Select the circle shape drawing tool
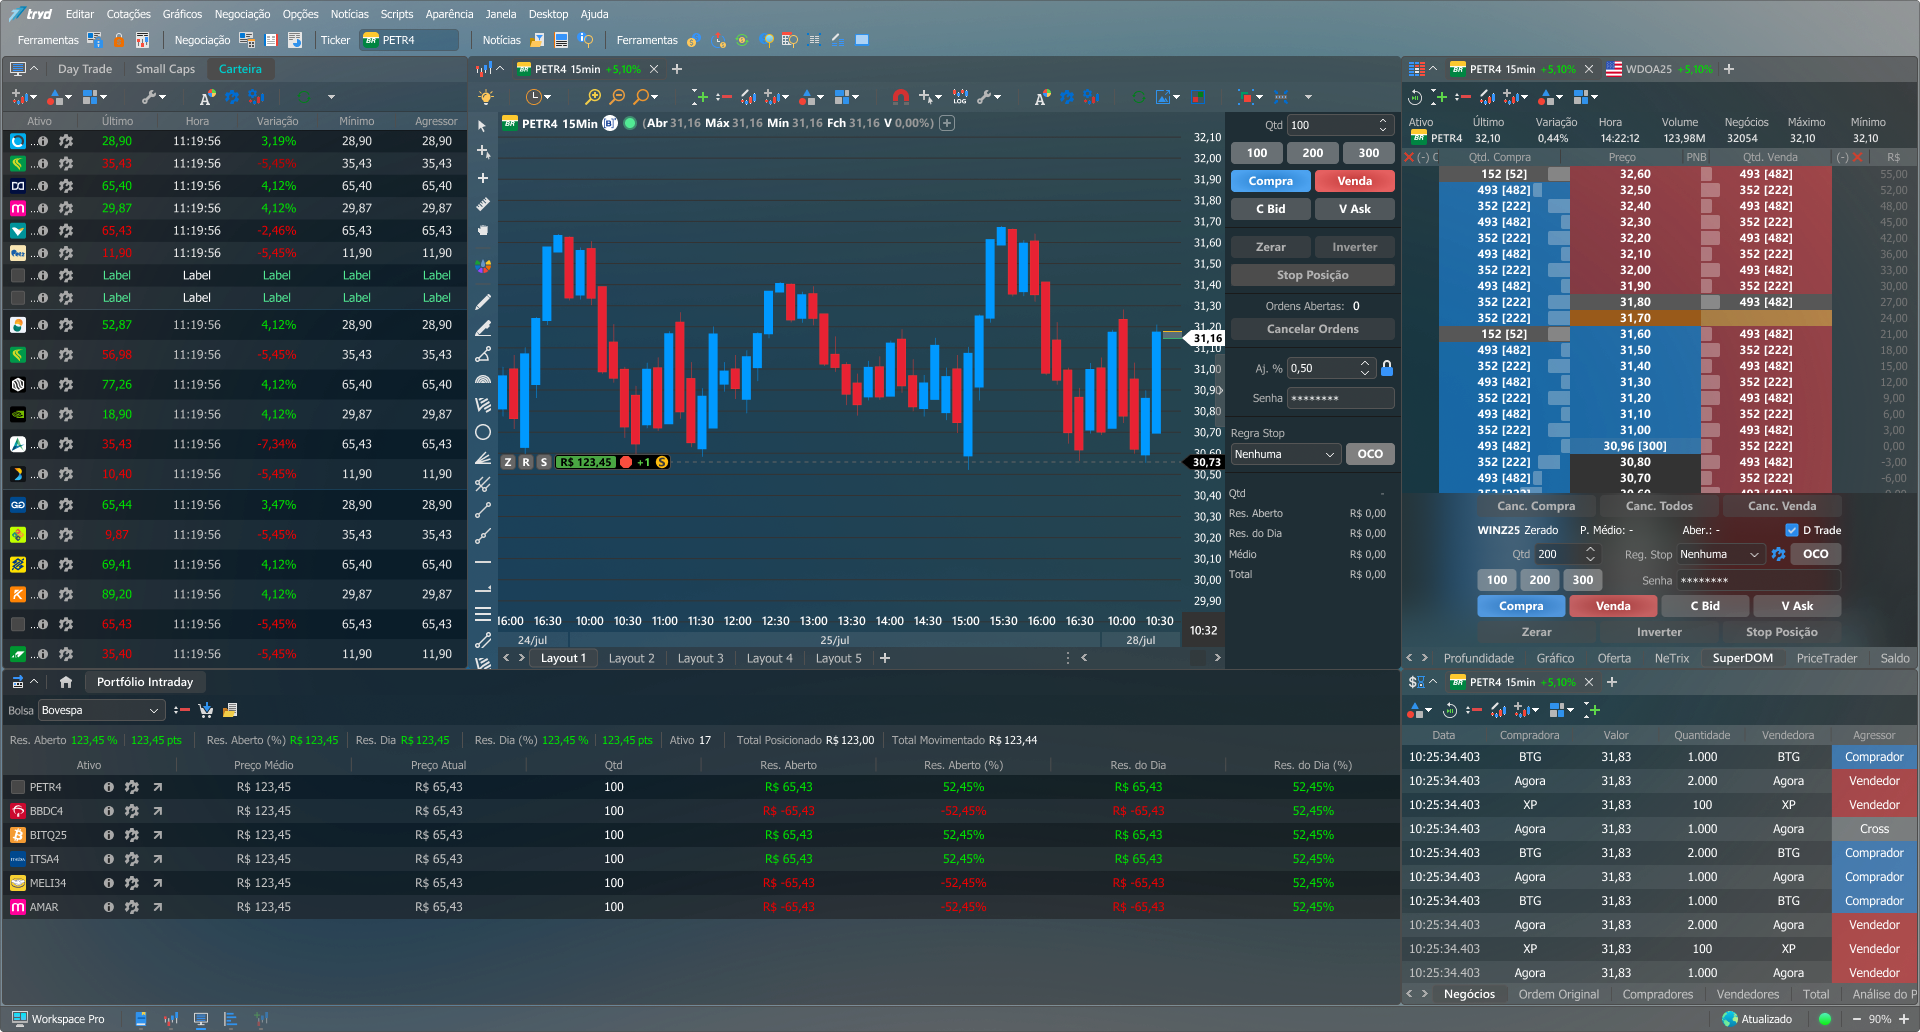The image size is (1920, 1032). [x=483, y=432]
